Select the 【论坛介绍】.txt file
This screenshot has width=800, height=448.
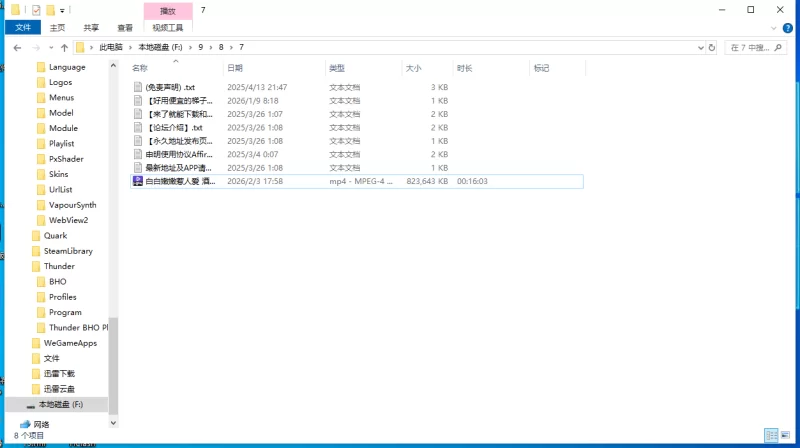[174, 128]
